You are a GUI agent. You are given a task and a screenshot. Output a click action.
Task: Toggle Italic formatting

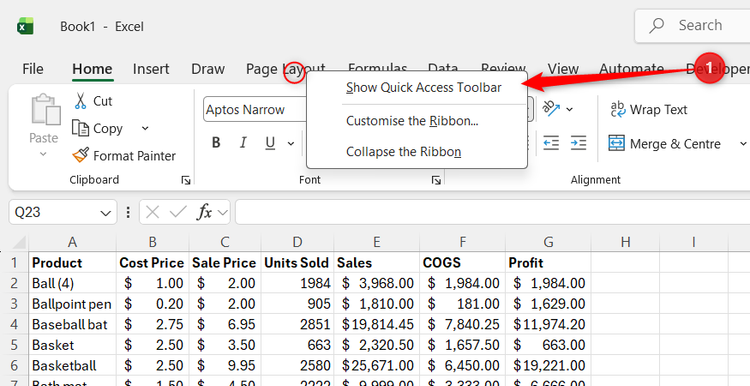tap(243, 143)
